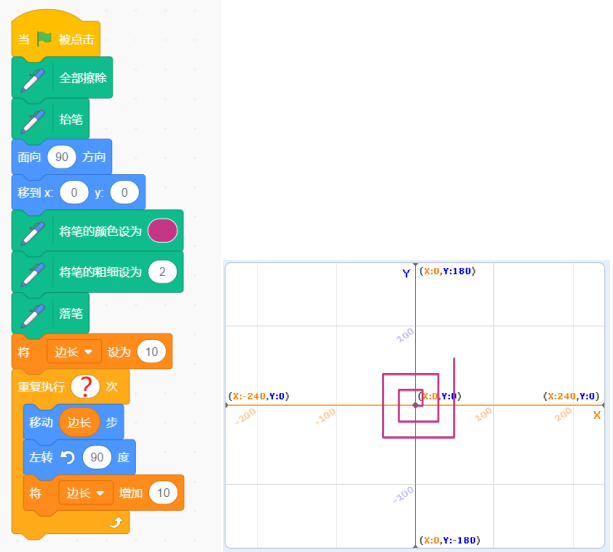Select the x value field in 移到 block
The image size is (613, 552).
tap(74, 192)
